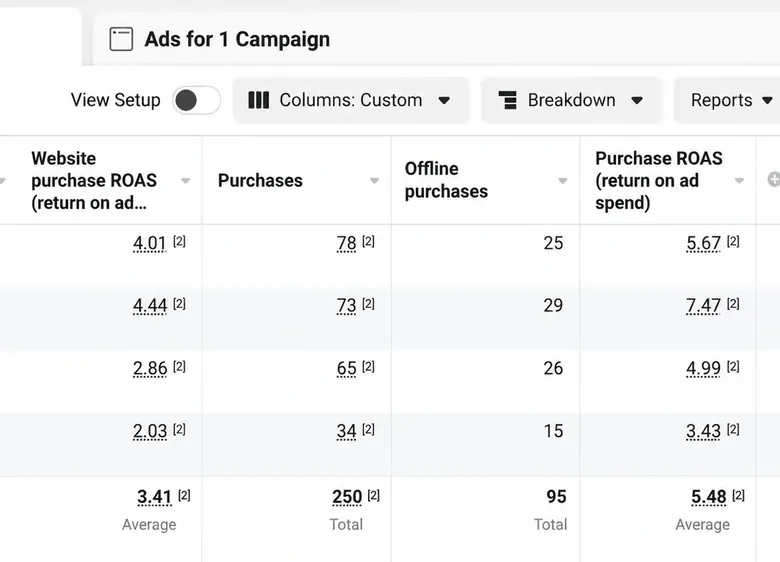Sort by the Offline purchases header
The image size is (780, 562).
[x=446, y=180]
